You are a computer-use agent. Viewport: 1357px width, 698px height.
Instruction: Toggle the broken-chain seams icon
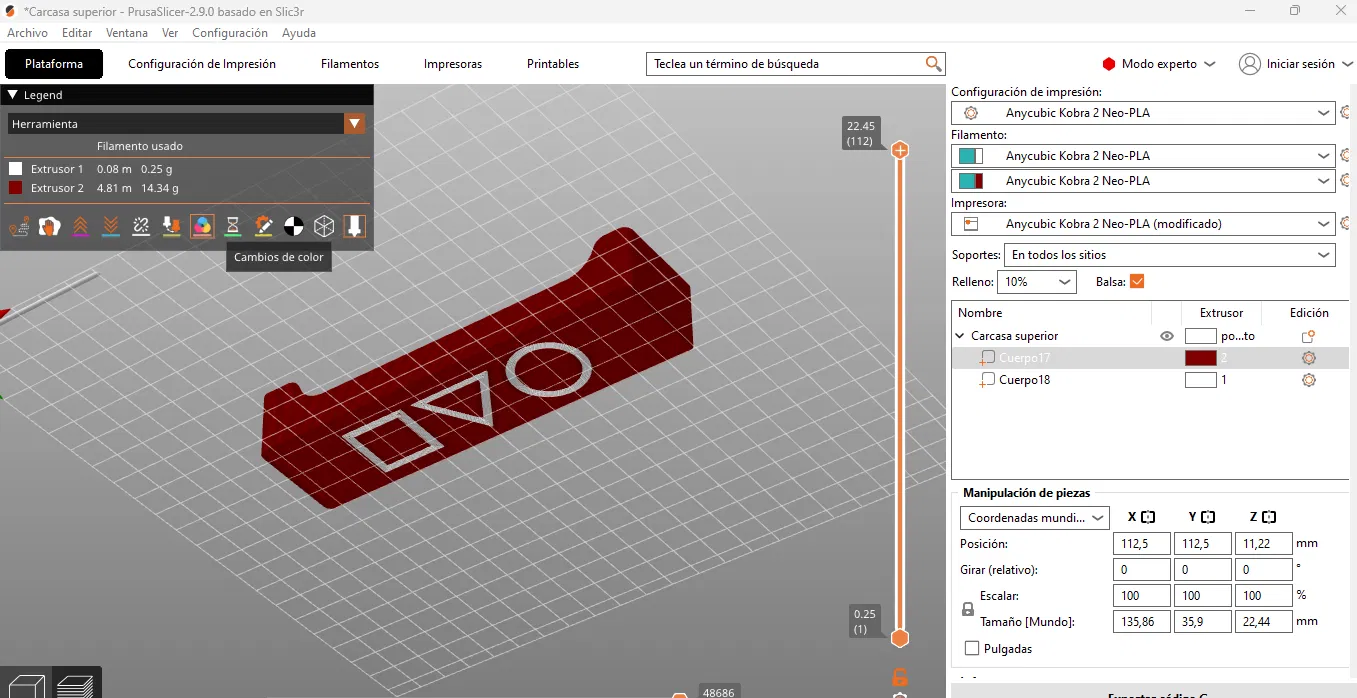tap(141, 226)
